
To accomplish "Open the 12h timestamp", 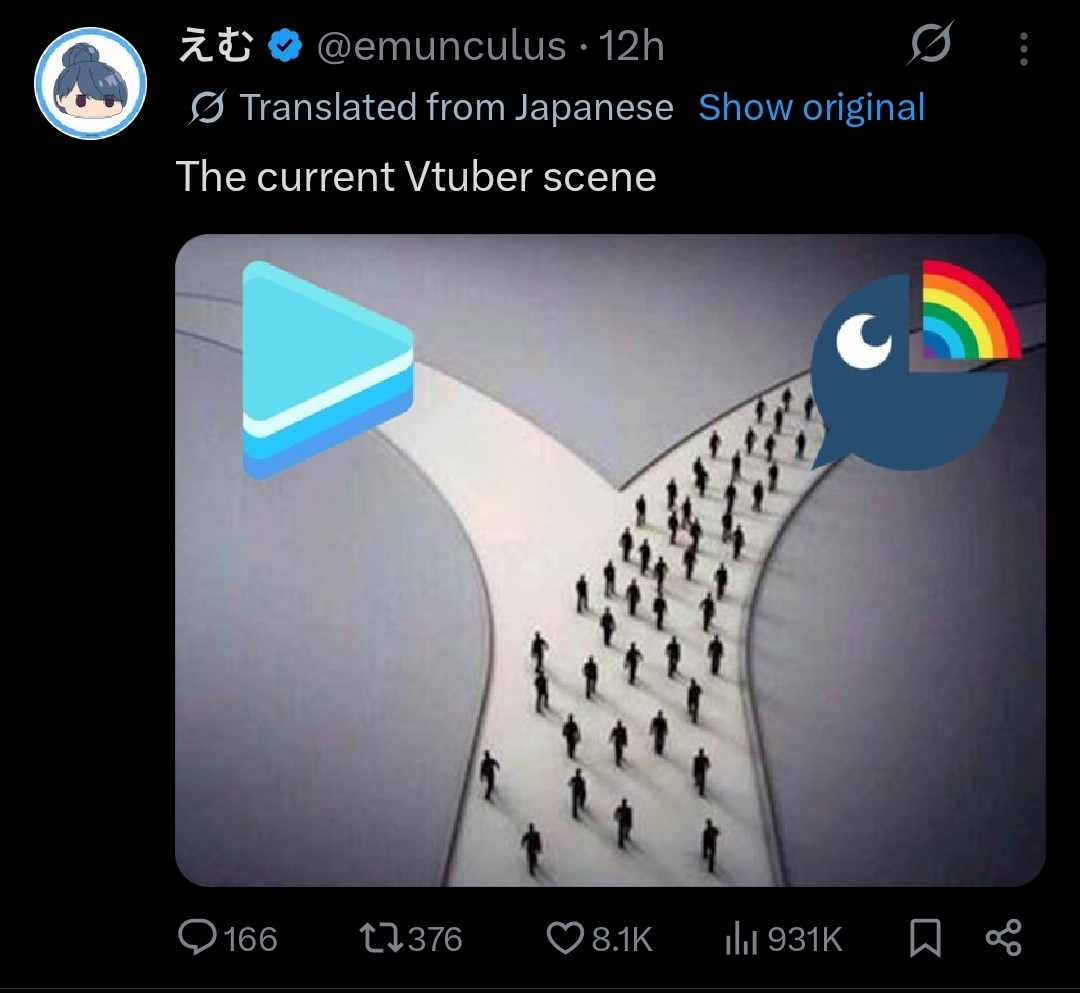I will [x=631, y=46].
